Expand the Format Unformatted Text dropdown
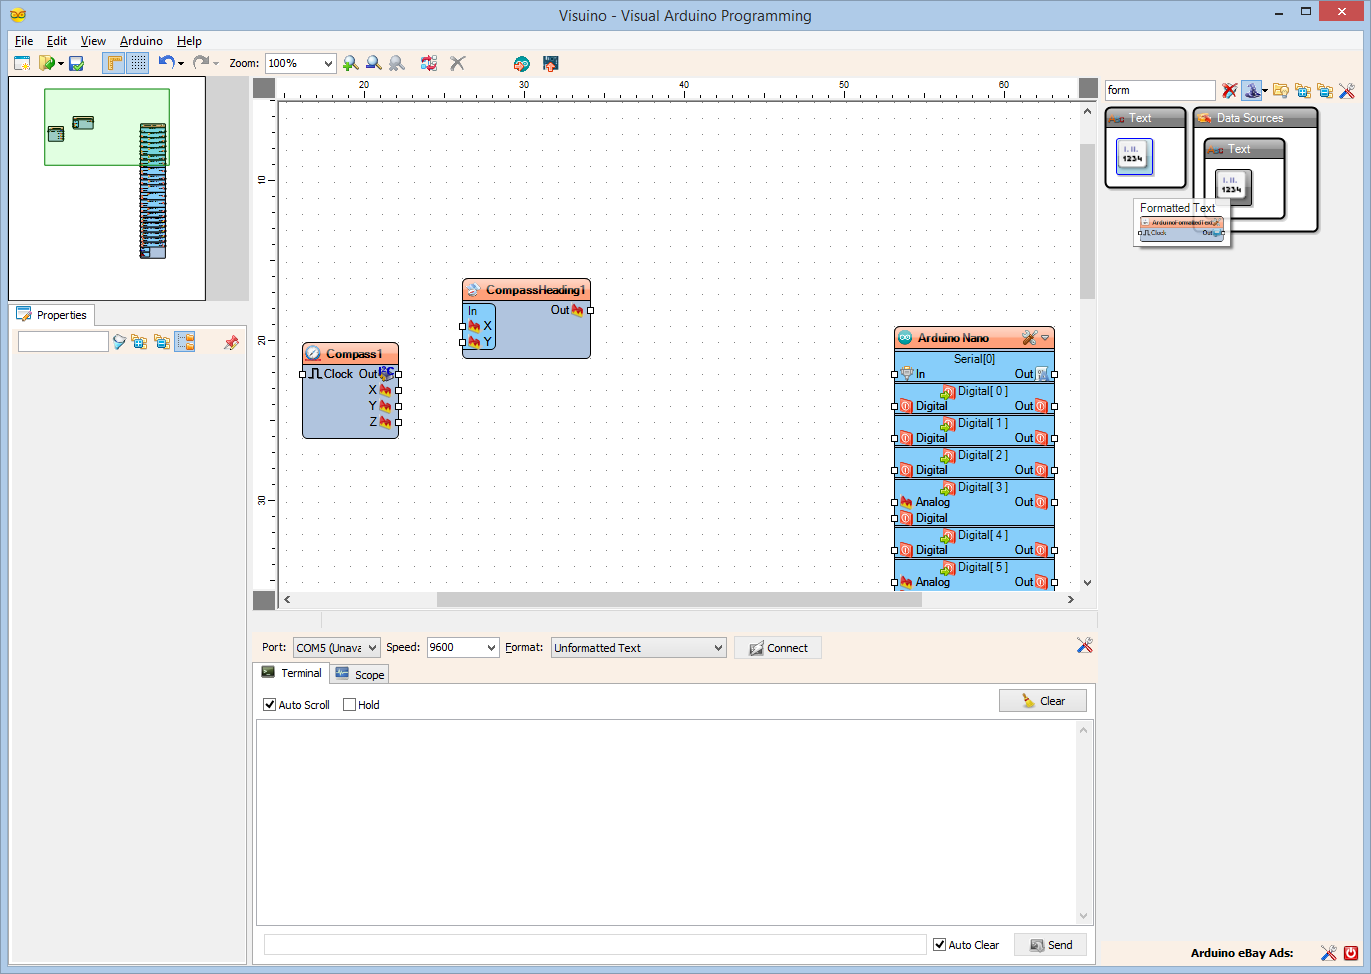Screen dimensions: 1371x974 tap(639, 648)
